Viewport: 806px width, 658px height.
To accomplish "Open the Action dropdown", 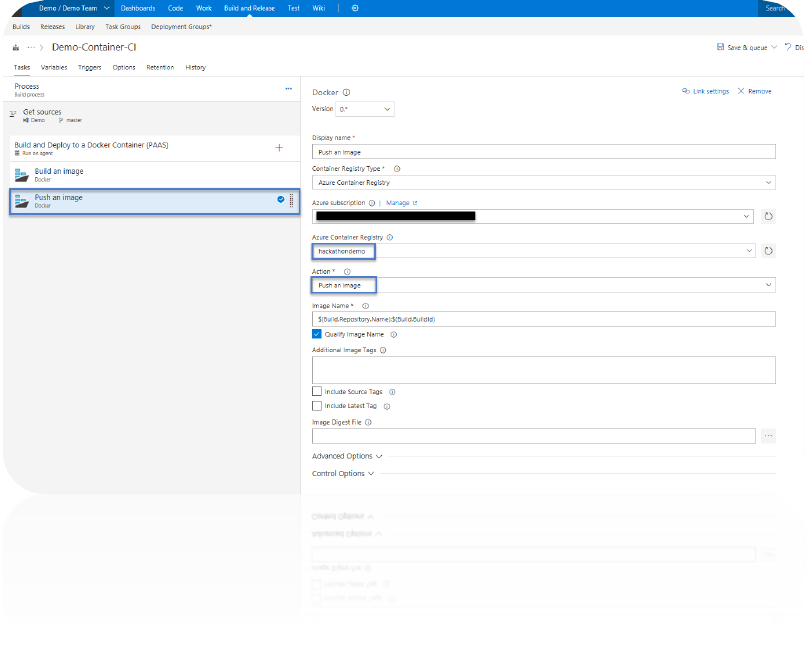I will (544, 285).
